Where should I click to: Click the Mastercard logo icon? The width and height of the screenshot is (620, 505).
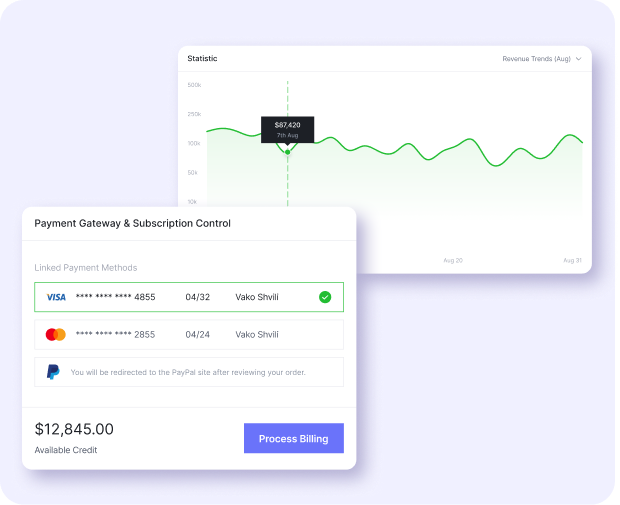pyautogui.click(x=56, y=334)
